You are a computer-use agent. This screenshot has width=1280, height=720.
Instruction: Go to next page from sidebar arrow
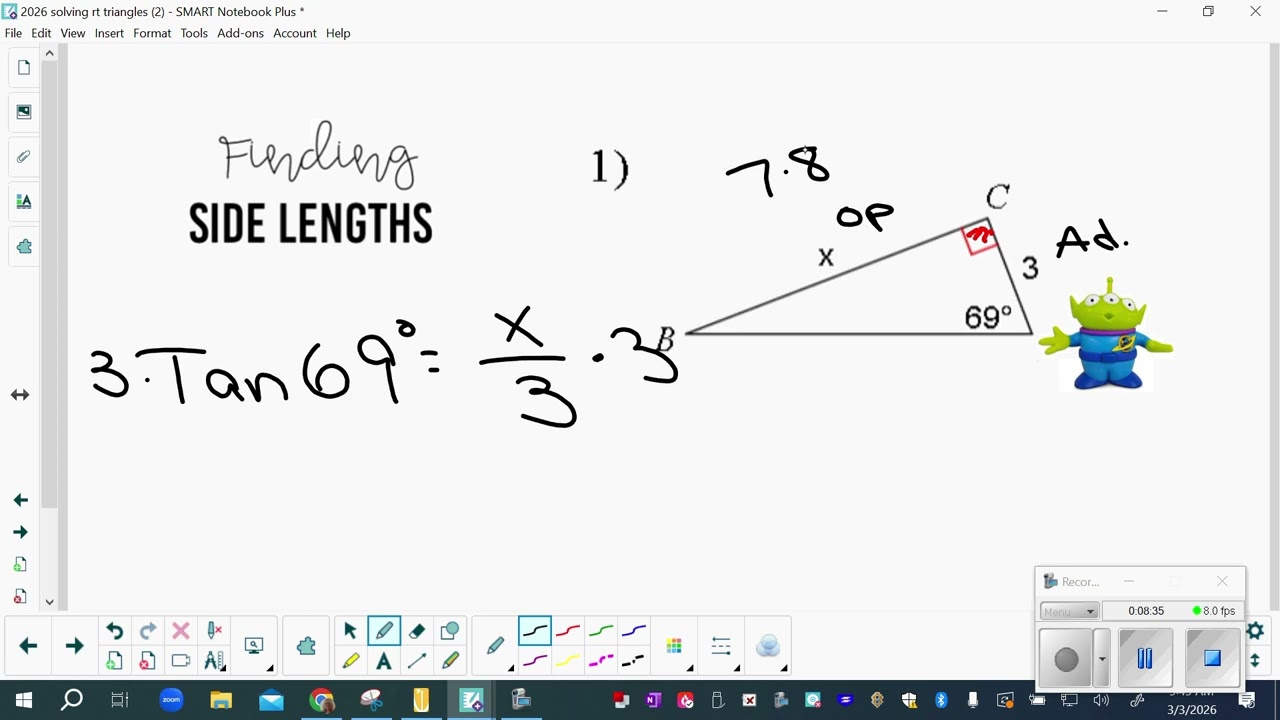point(20,532)
